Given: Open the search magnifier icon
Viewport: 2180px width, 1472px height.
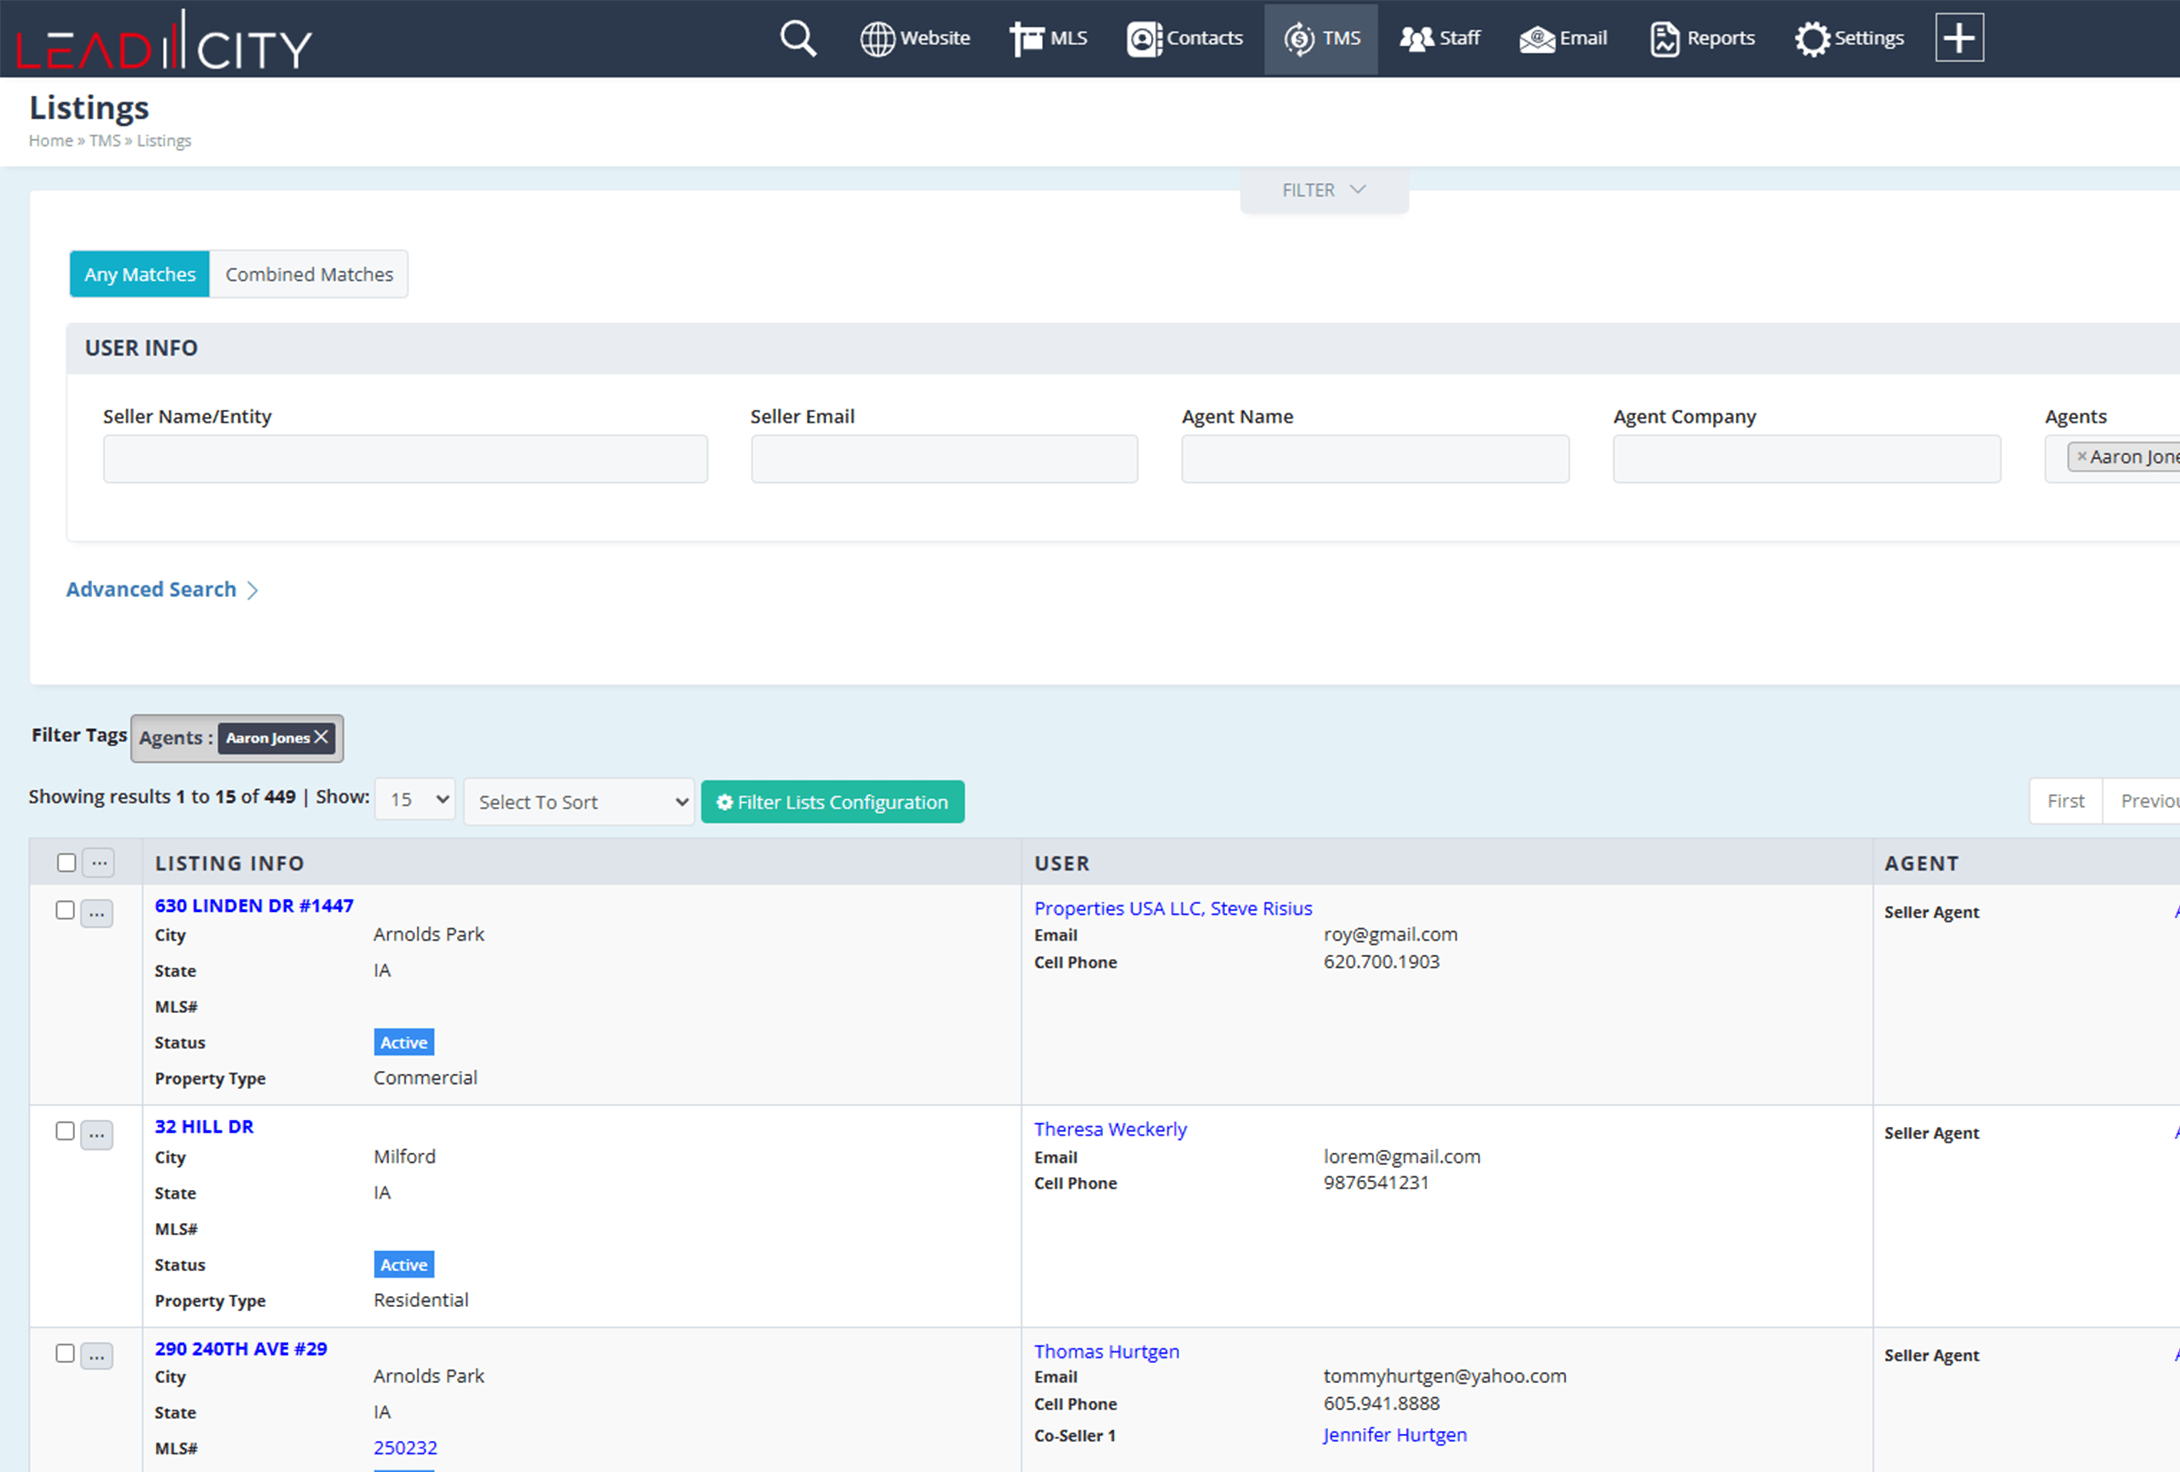Looking at the screenshot, I should click(798, 38).
